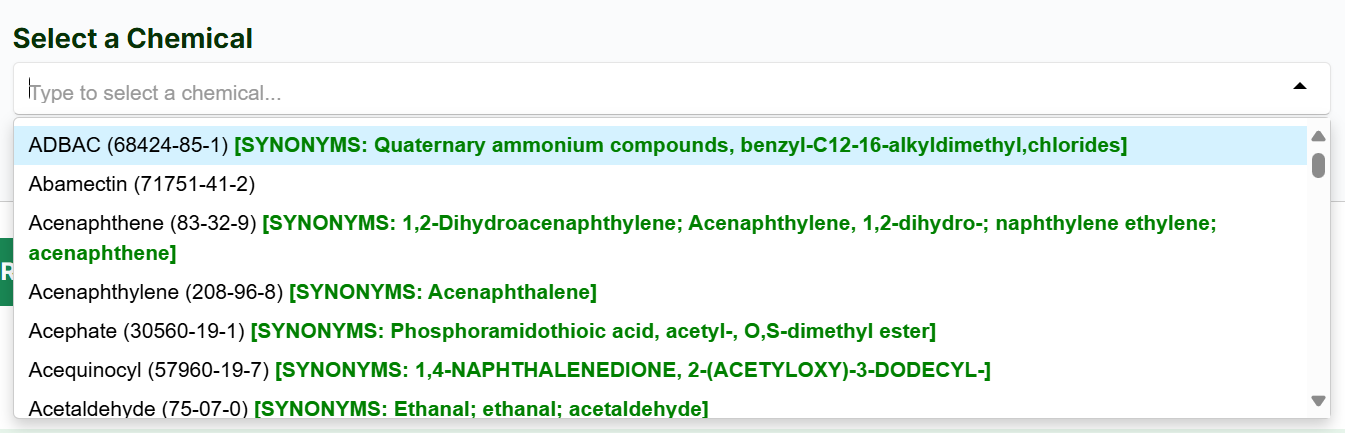Select Acenaphthene (83-32-9) entry
The image size is (1345, 433).
click(x=143, y=224)
